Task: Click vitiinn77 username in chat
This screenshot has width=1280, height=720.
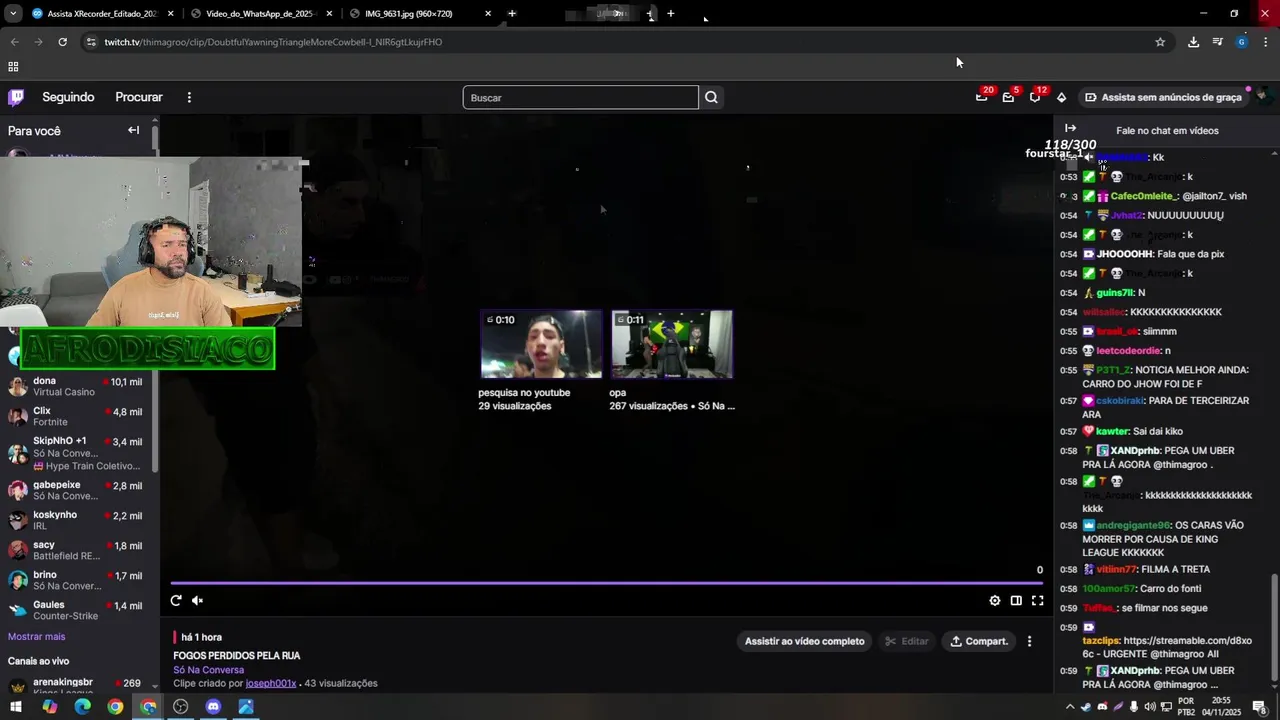Action: [x=1117, y=569]
